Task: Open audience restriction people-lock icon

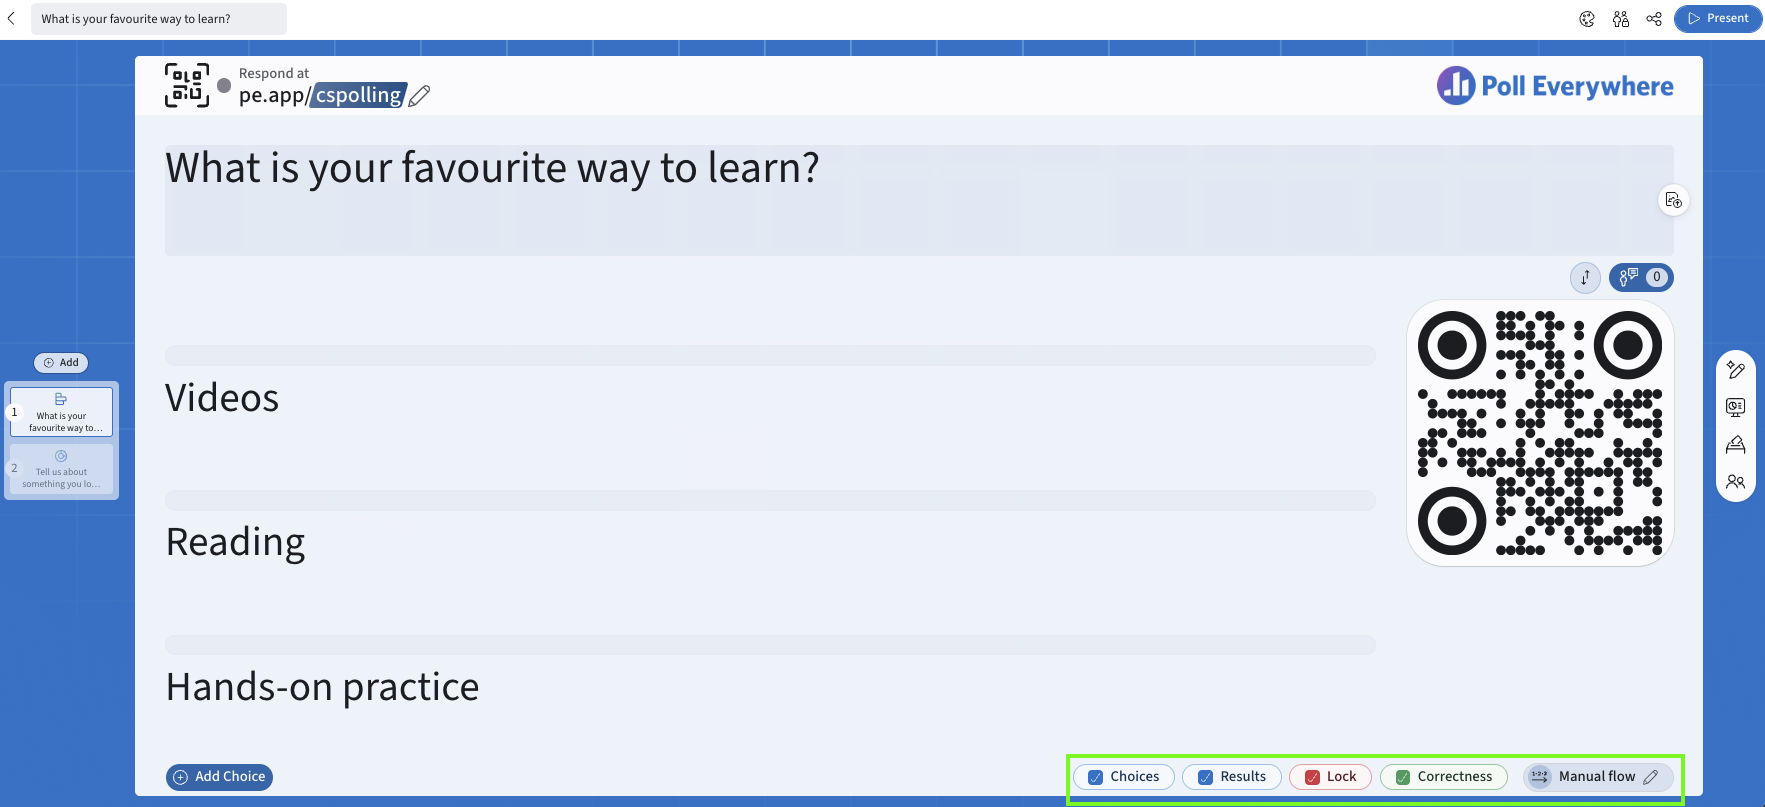Action: pyautogui.click(x=1621, y=19)
